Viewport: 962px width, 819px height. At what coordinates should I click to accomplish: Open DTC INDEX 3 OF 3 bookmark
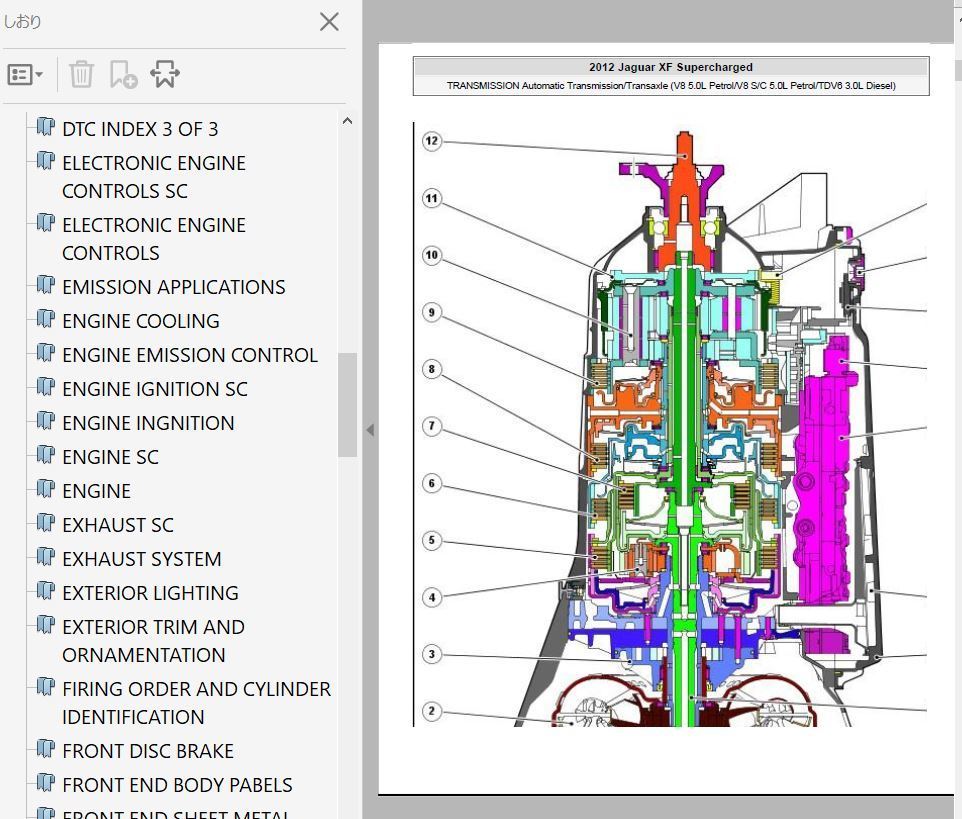[x=139, y=129]
